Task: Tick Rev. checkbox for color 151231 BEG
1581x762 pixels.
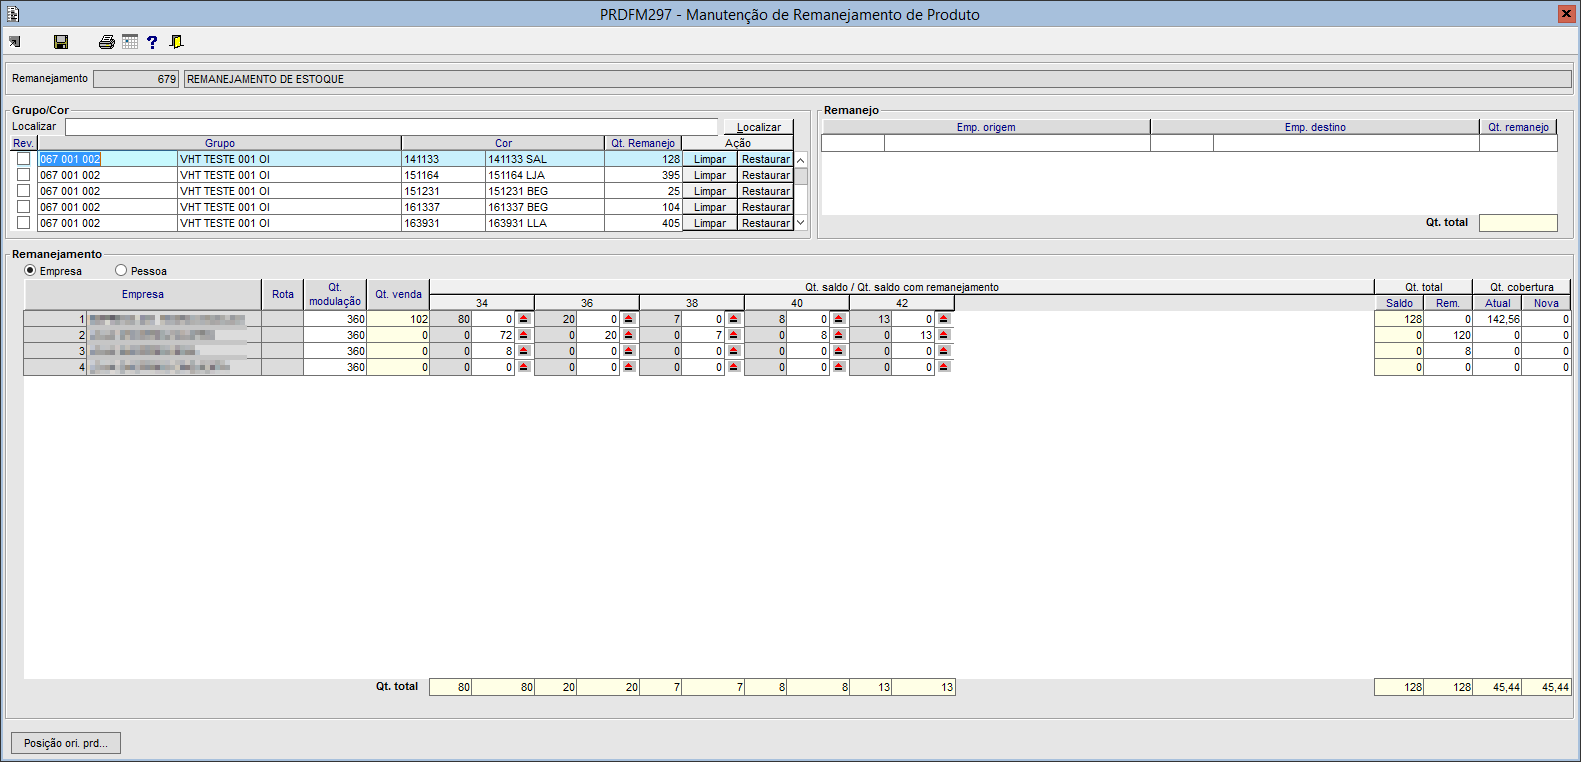Action: coord(23,191)
